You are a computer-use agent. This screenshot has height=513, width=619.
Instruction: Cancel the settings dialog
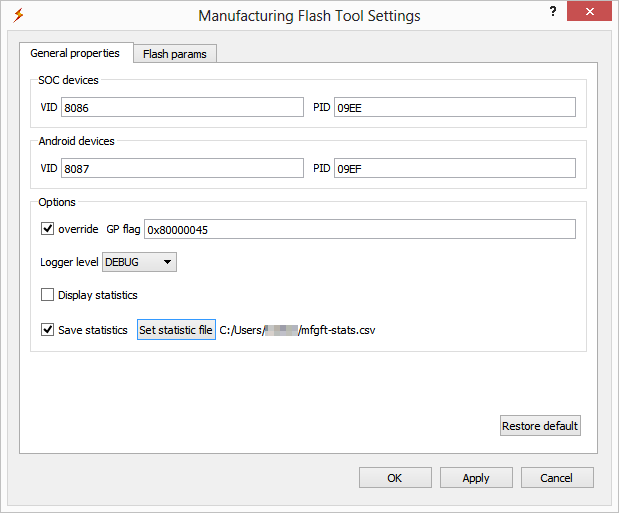[x=557, y=478]
